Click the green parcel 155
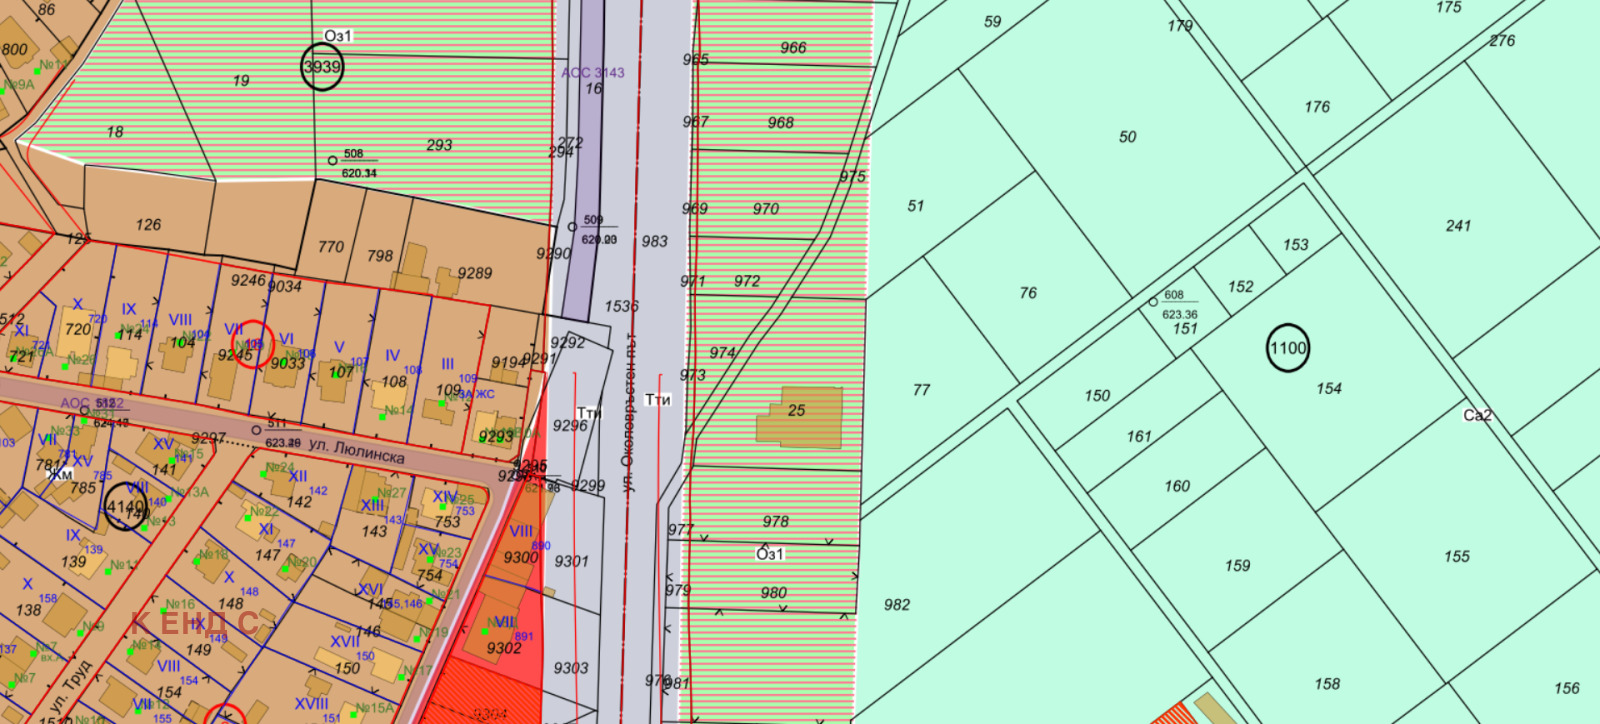 point(1457,556)
